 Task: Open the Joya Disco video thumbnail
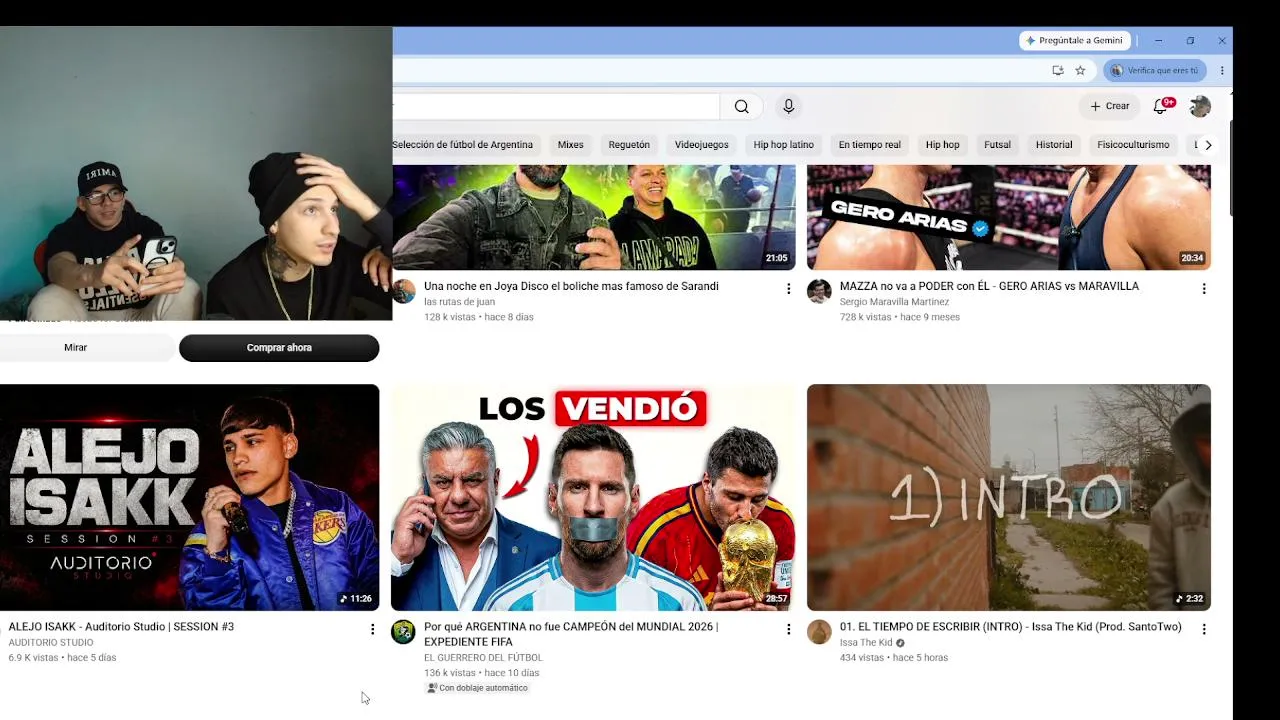pyautogui.click(x=593, y=217)
